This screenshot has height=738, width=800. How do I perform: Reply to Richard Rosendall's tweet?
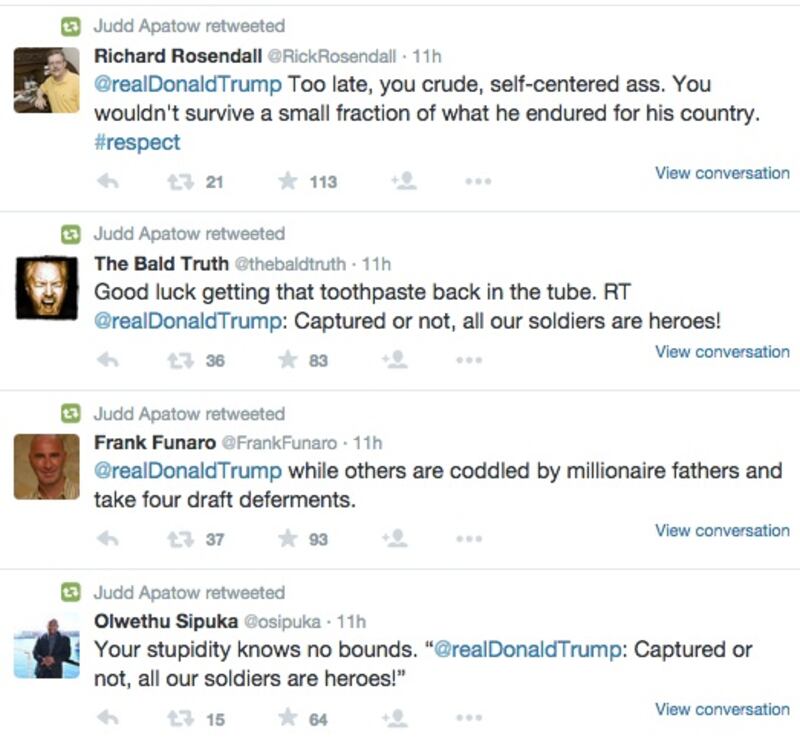(110, 180)
